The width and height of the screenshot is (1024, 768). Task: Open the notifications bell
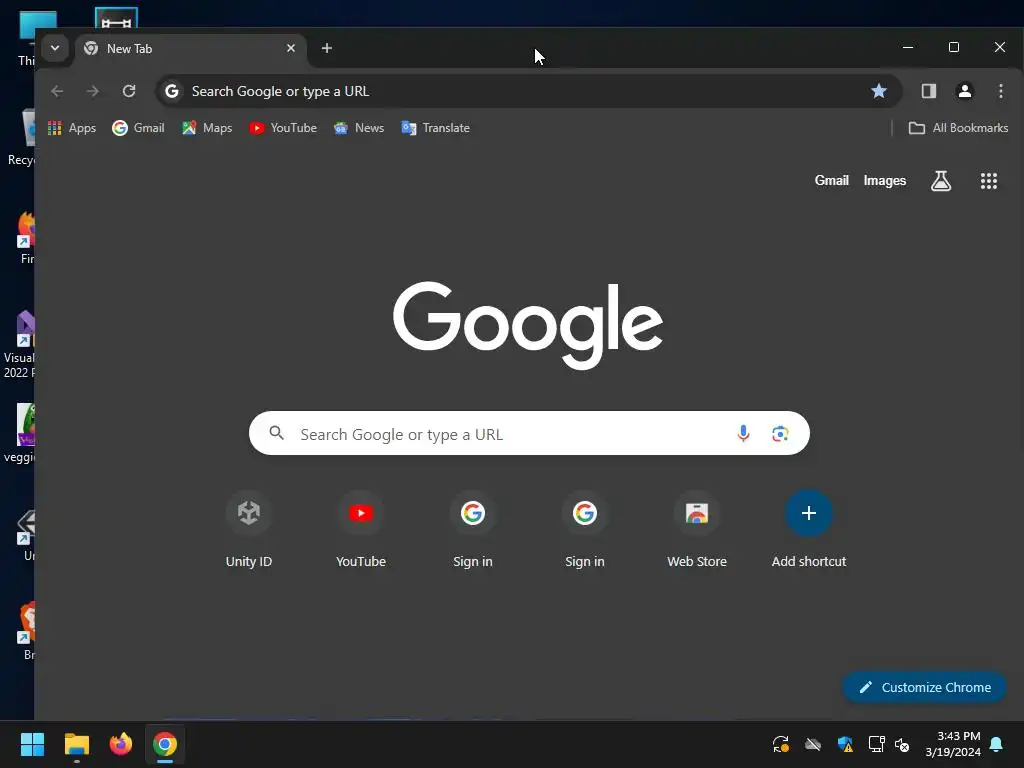[997, 744]
